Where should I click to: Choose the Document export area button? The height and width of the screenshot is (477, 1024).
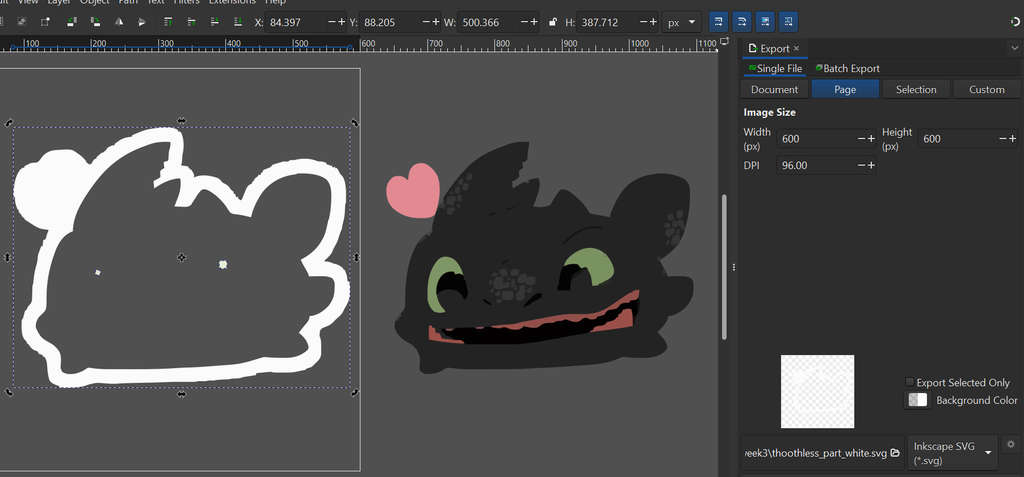point(774,89)
